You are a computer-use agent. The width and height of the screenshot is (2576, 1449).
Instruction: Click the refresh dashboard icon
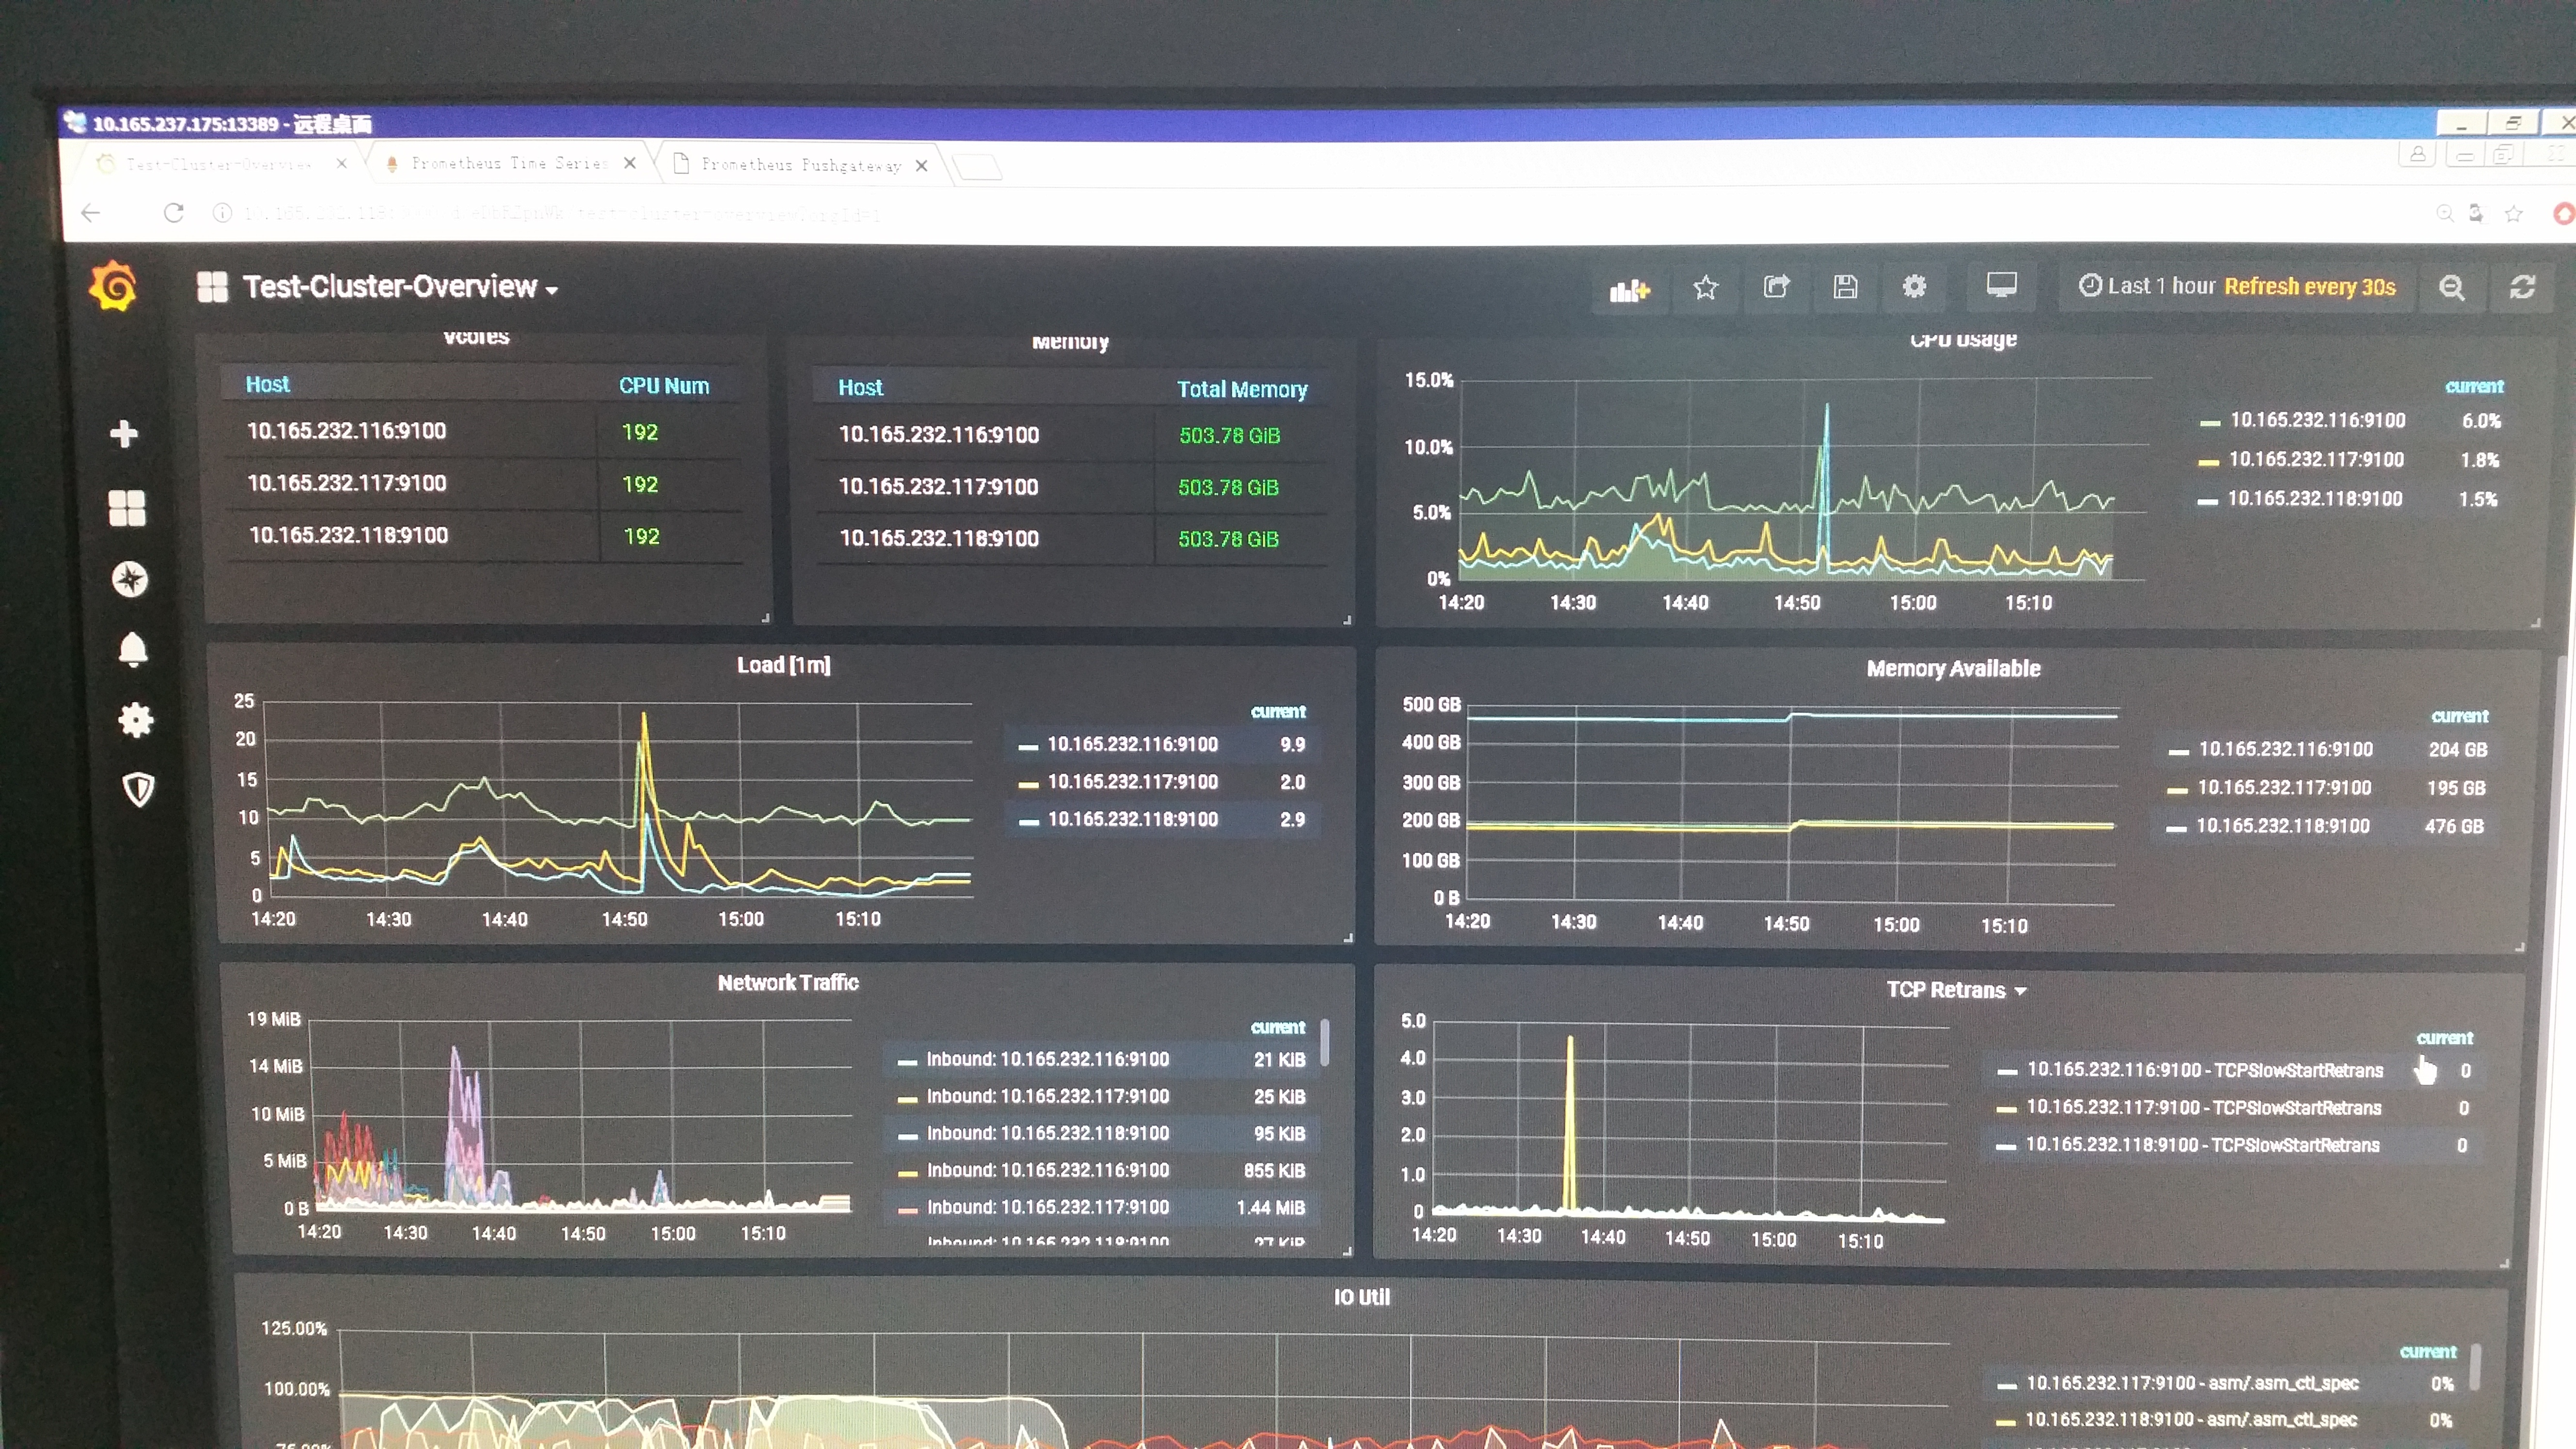2522,288
